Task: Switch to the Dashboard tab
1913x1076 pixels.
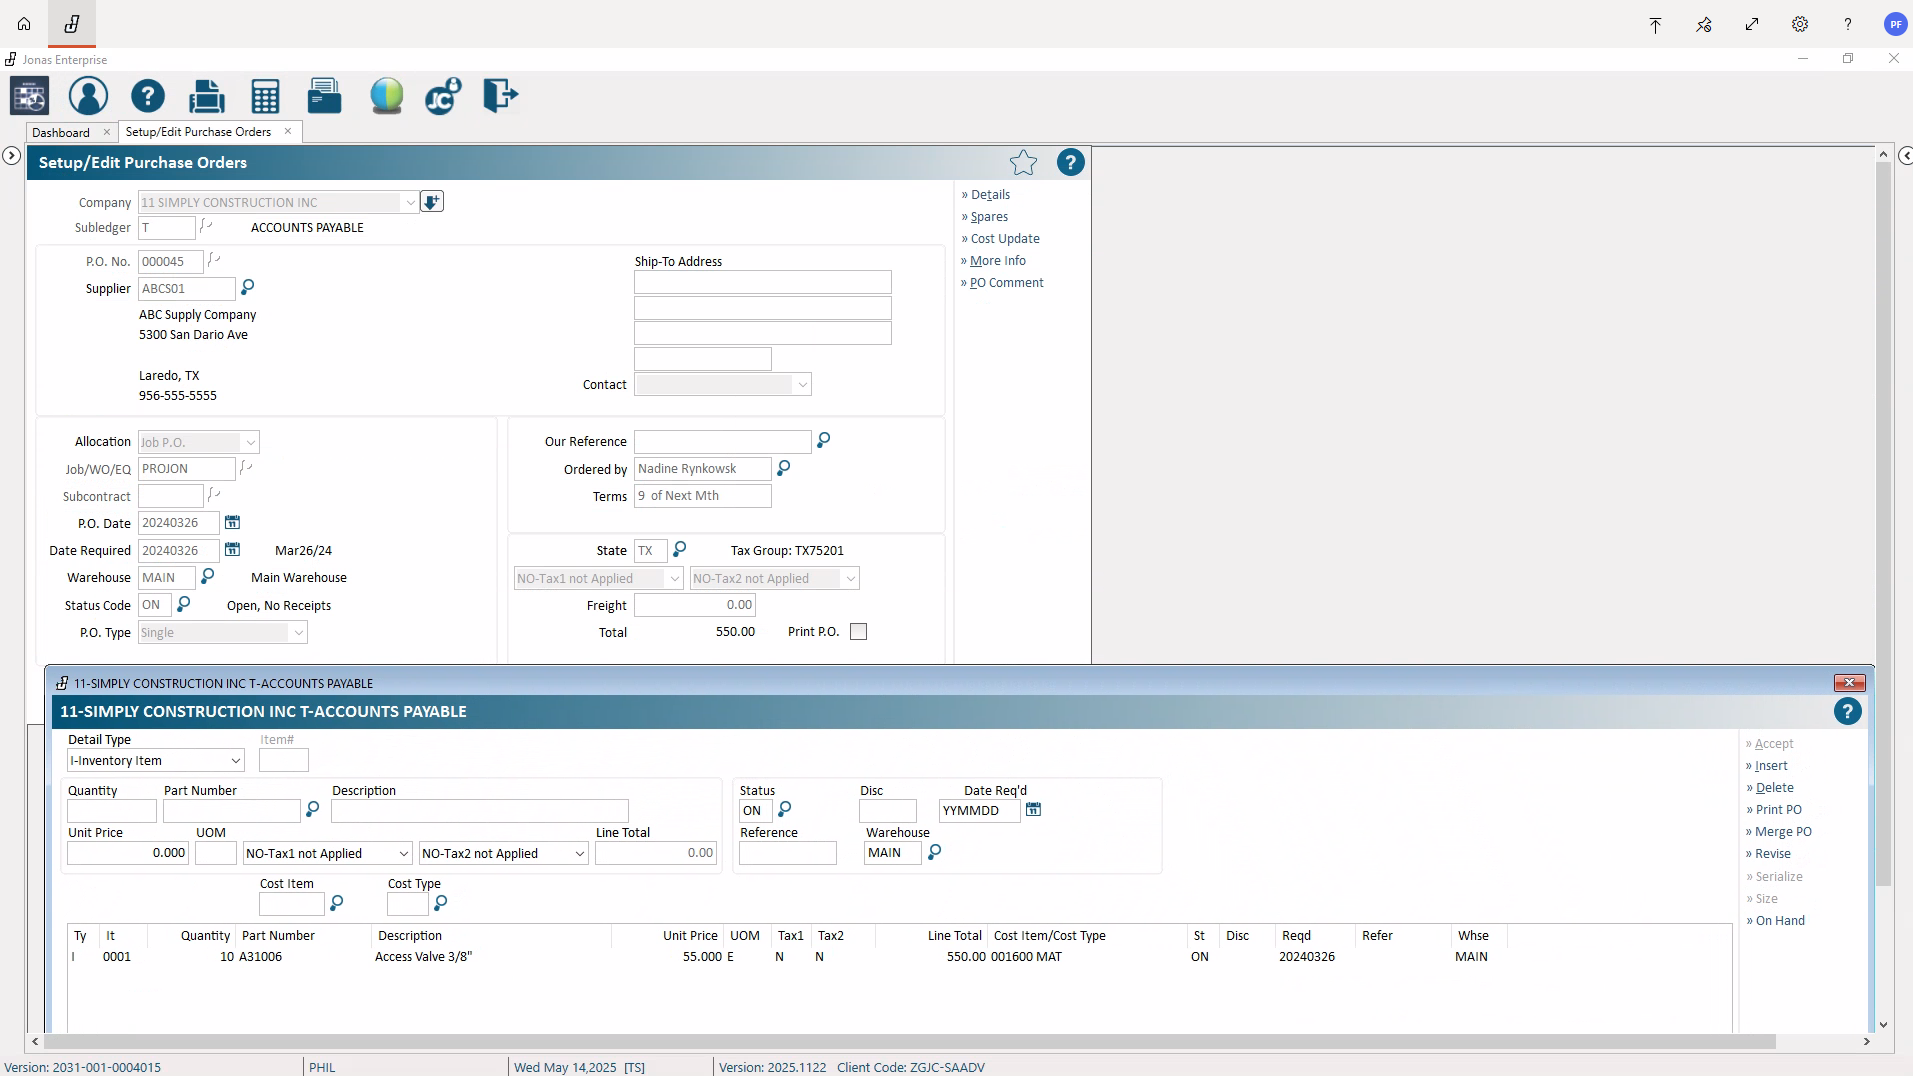Action: [x=60, y=132]
